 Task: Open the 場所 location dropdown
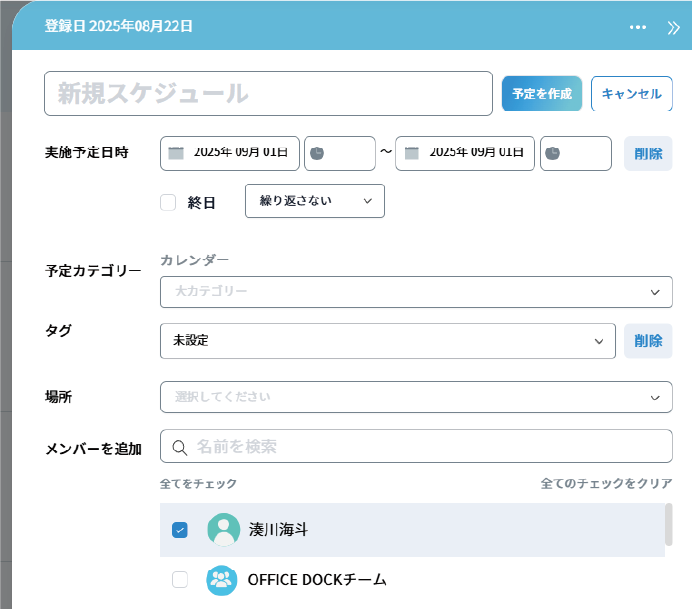pyautogui.click(x=415, y=397)
